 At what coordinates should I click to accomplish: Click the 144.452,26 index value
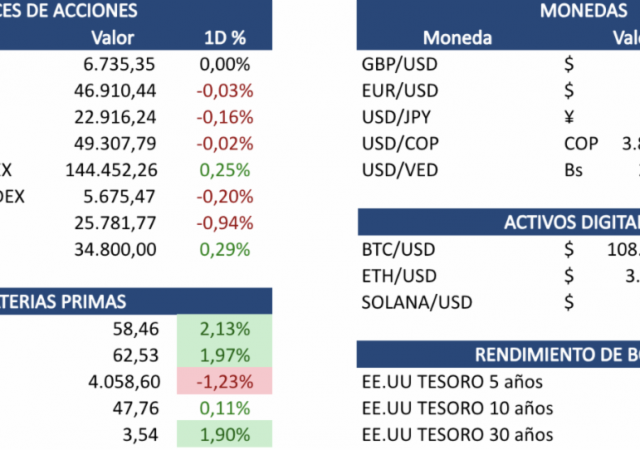(111, 169)
